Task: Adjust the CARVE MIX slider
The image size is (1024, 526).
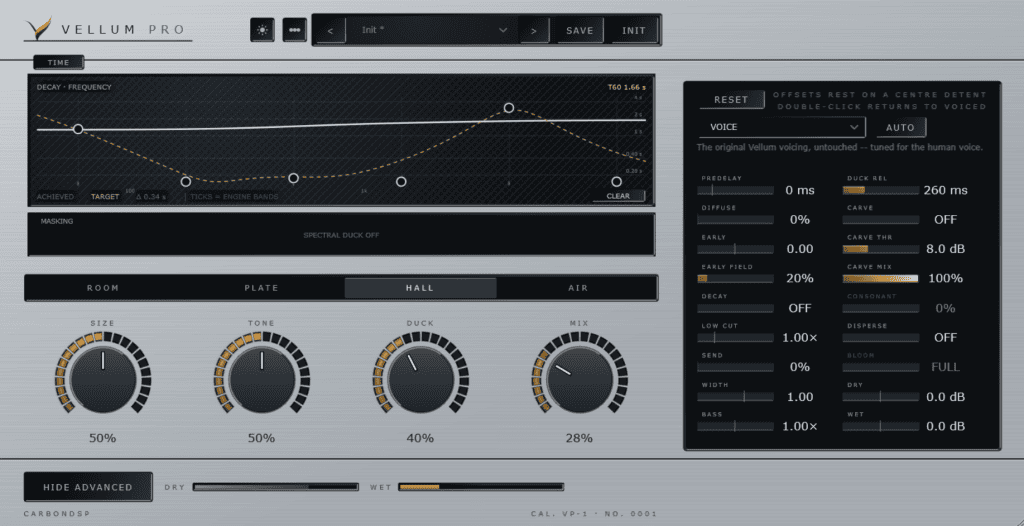Action: point(880,278)
